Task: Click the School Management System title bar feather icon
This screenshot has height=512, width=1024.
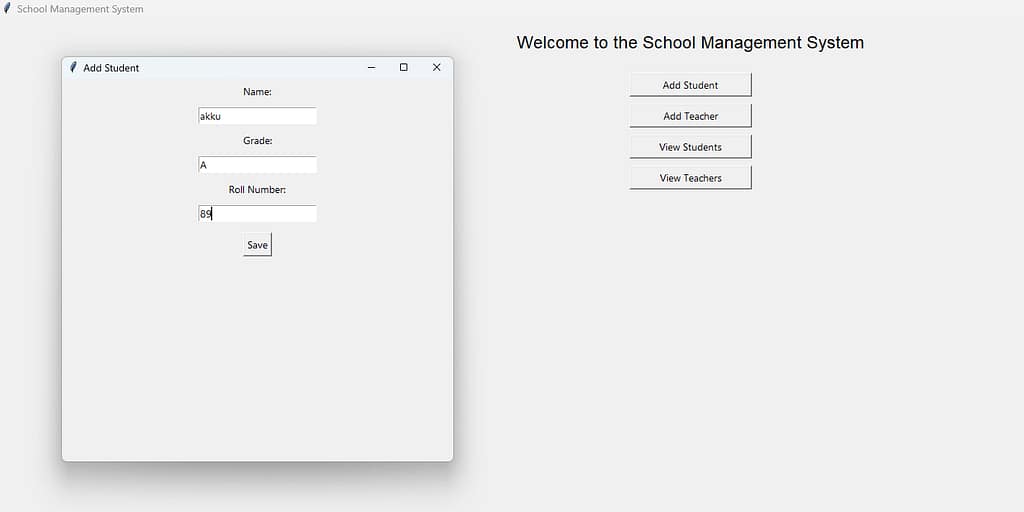Action: [x=7, y=9]
